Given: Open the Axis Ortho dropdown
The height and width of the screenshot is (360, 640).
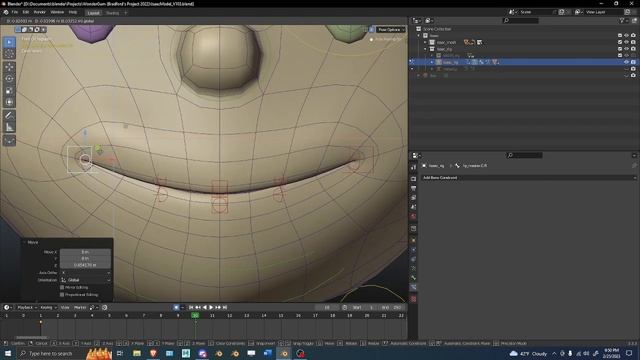Looking at the screenshot, I should click(86, 272).
